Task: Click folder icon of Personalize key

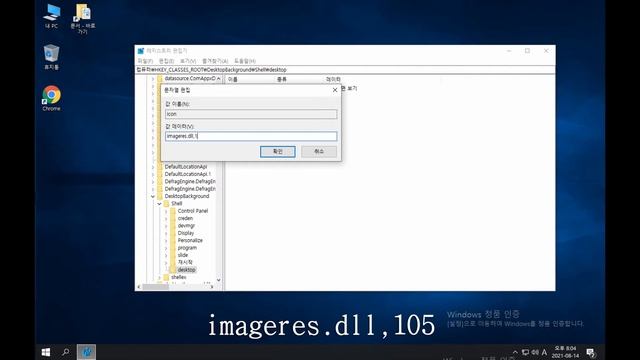Action: pos(173,240)
